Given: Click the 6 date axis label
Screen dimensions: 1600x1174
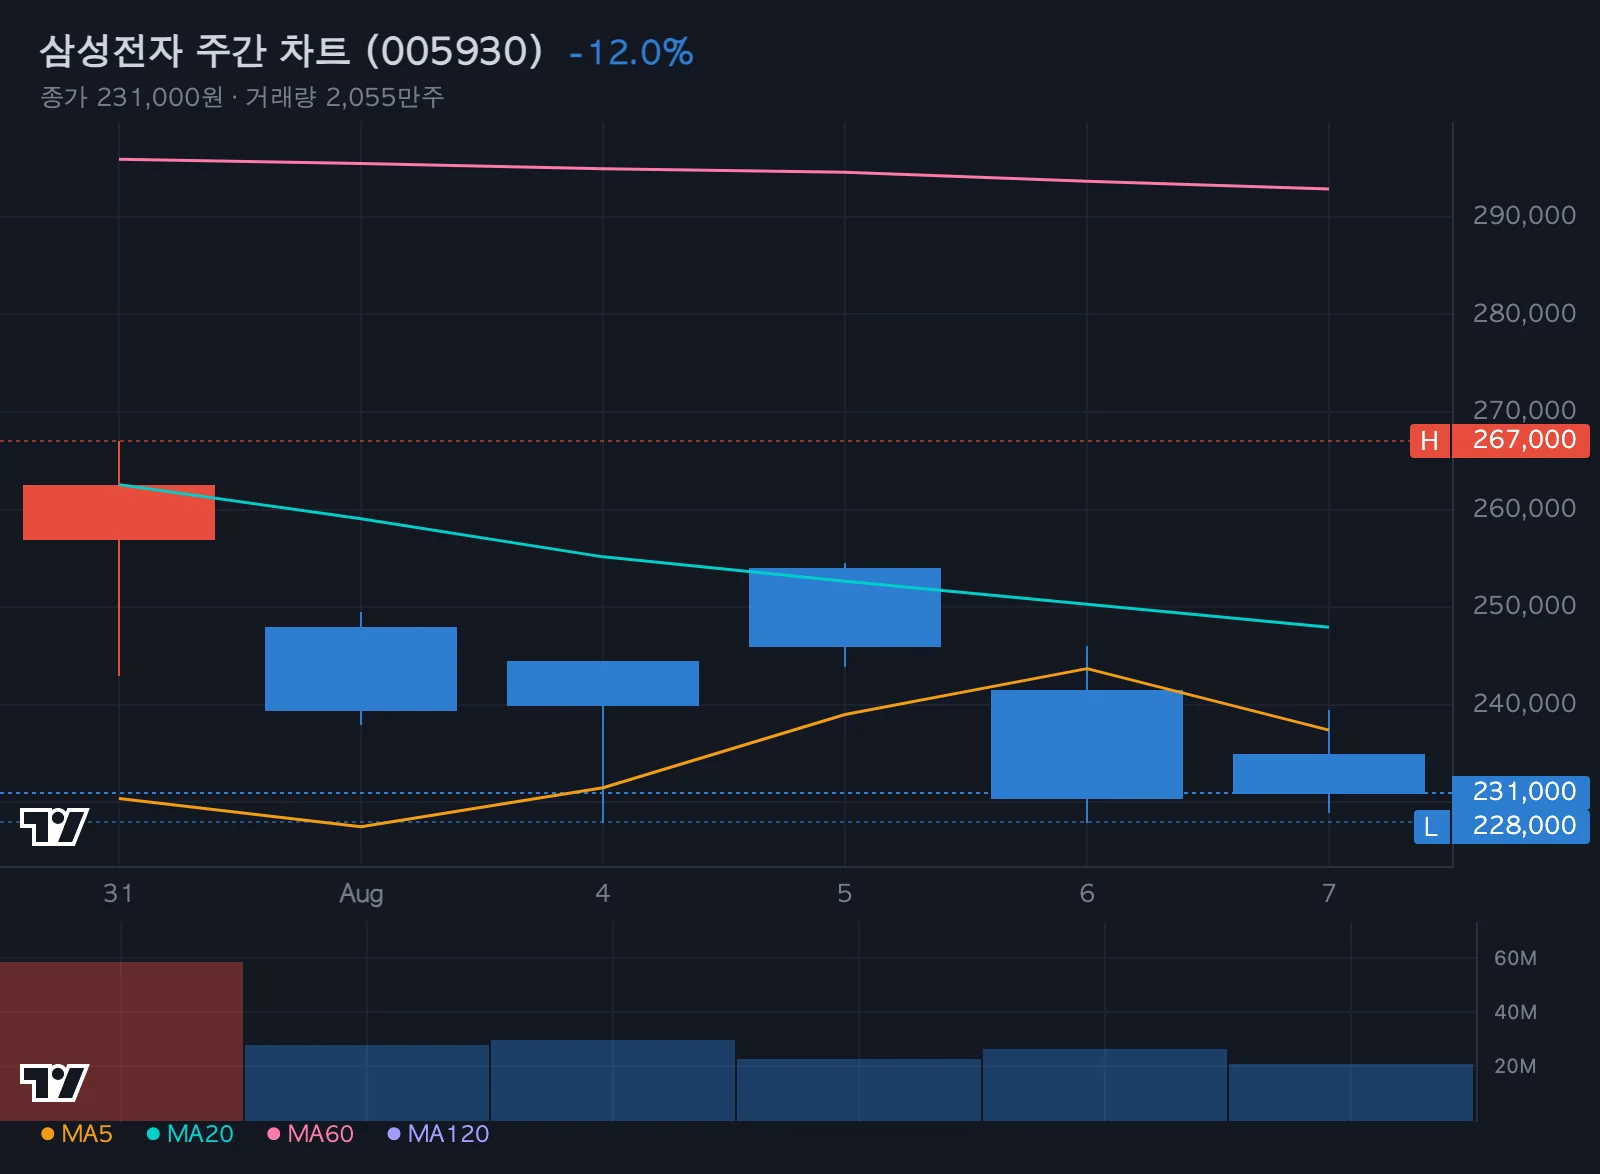Looking at the screenshot, I should pos(1087,893).
